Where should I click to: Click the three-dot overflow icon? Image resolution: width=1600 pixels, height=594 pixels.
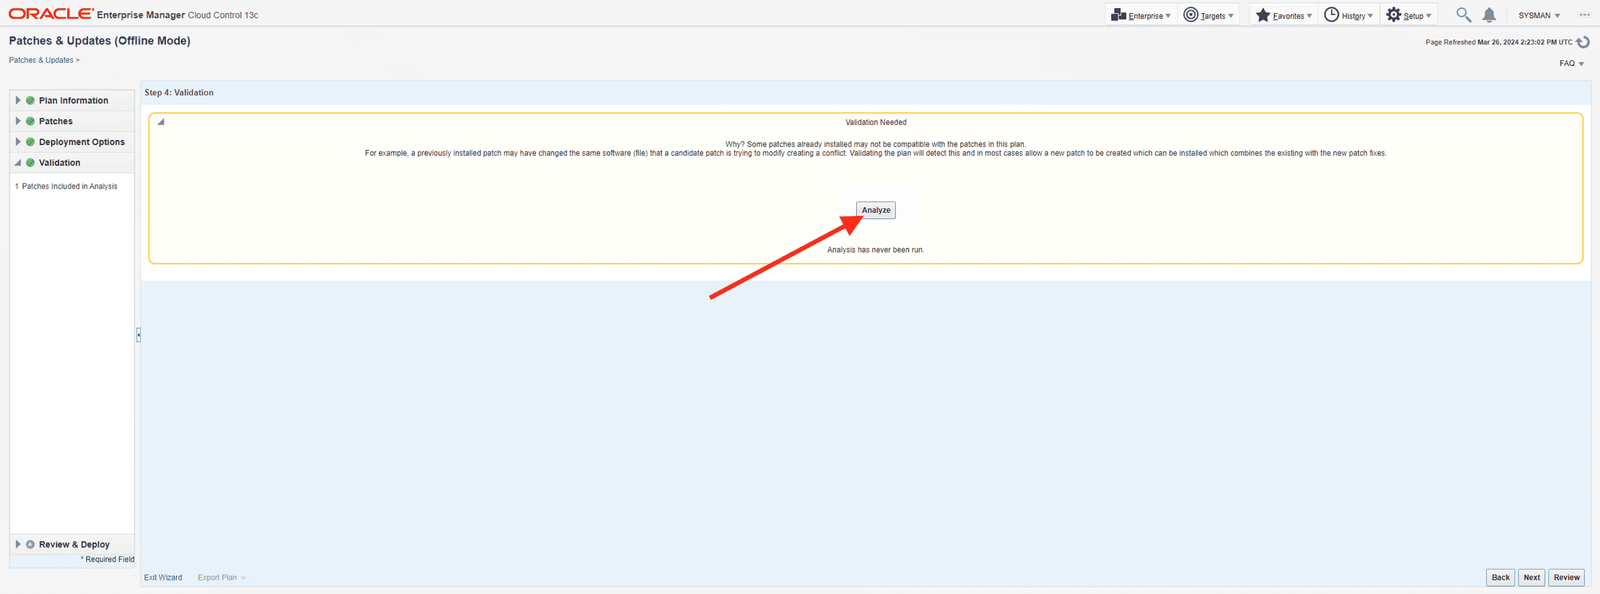click(1584, 15)
